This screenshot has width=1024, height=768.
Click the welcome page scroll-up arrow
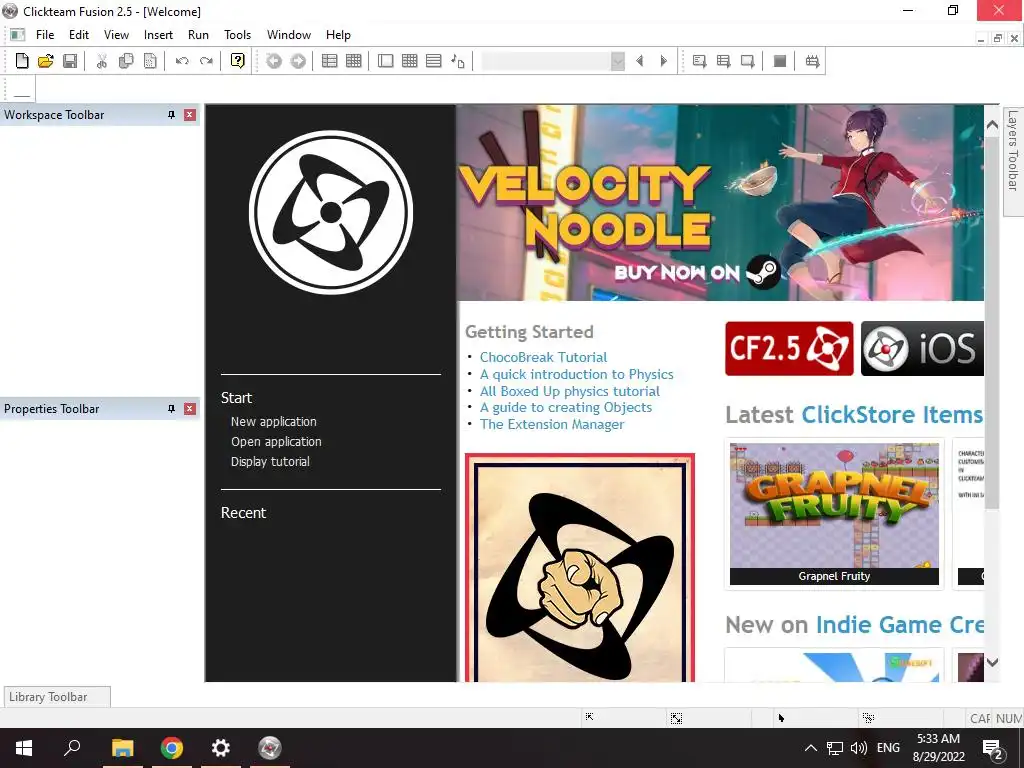tap(992, 124)
